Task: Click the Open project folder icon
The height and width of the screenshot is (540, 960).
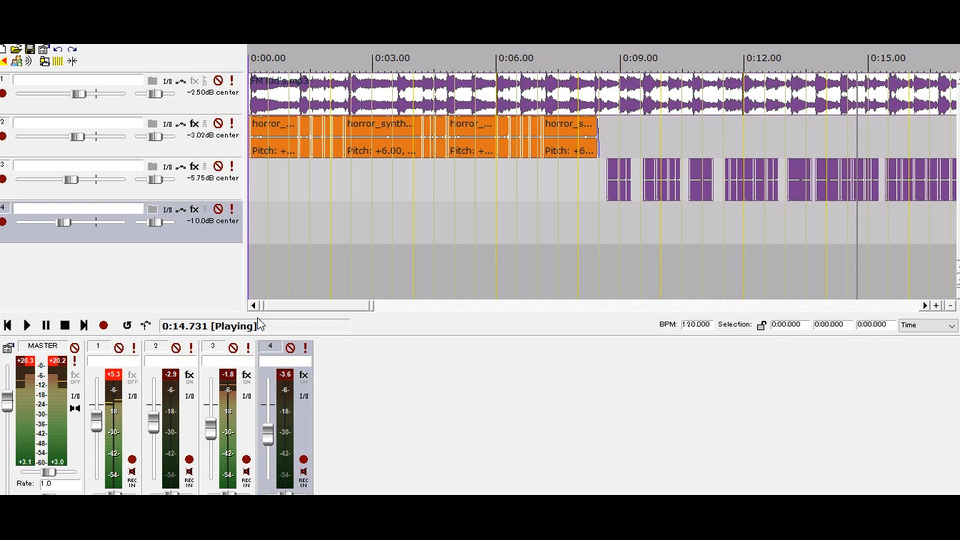Action: pos(16,49)
